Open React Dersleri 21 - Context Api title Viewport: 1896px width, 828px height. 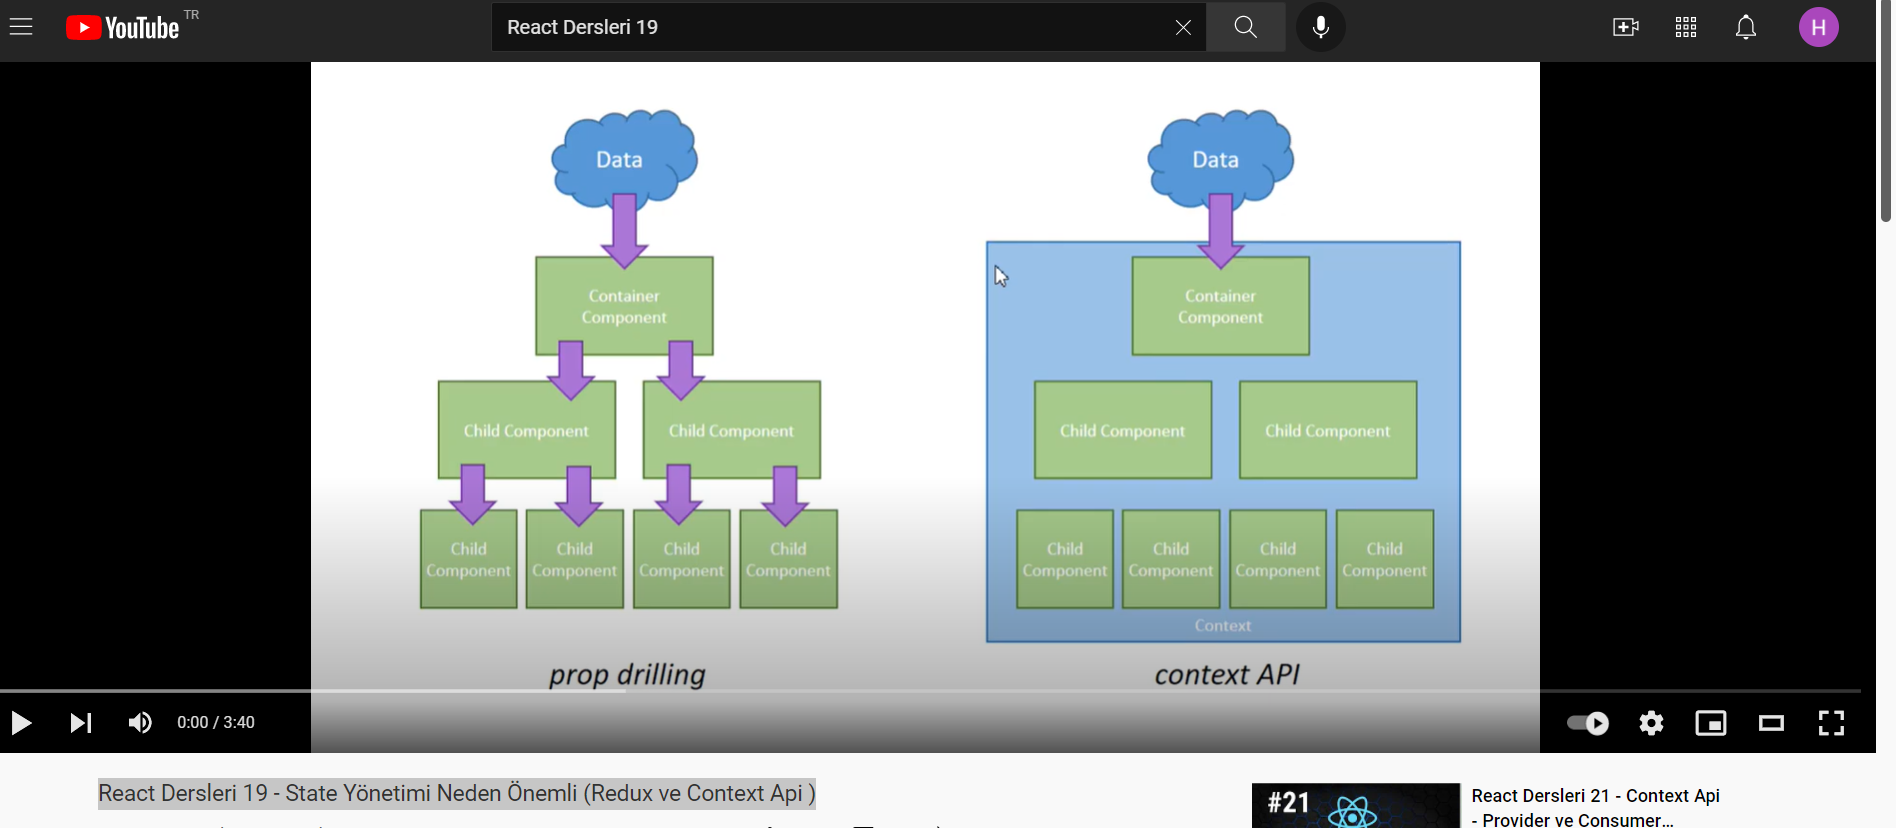point(1595,806)
